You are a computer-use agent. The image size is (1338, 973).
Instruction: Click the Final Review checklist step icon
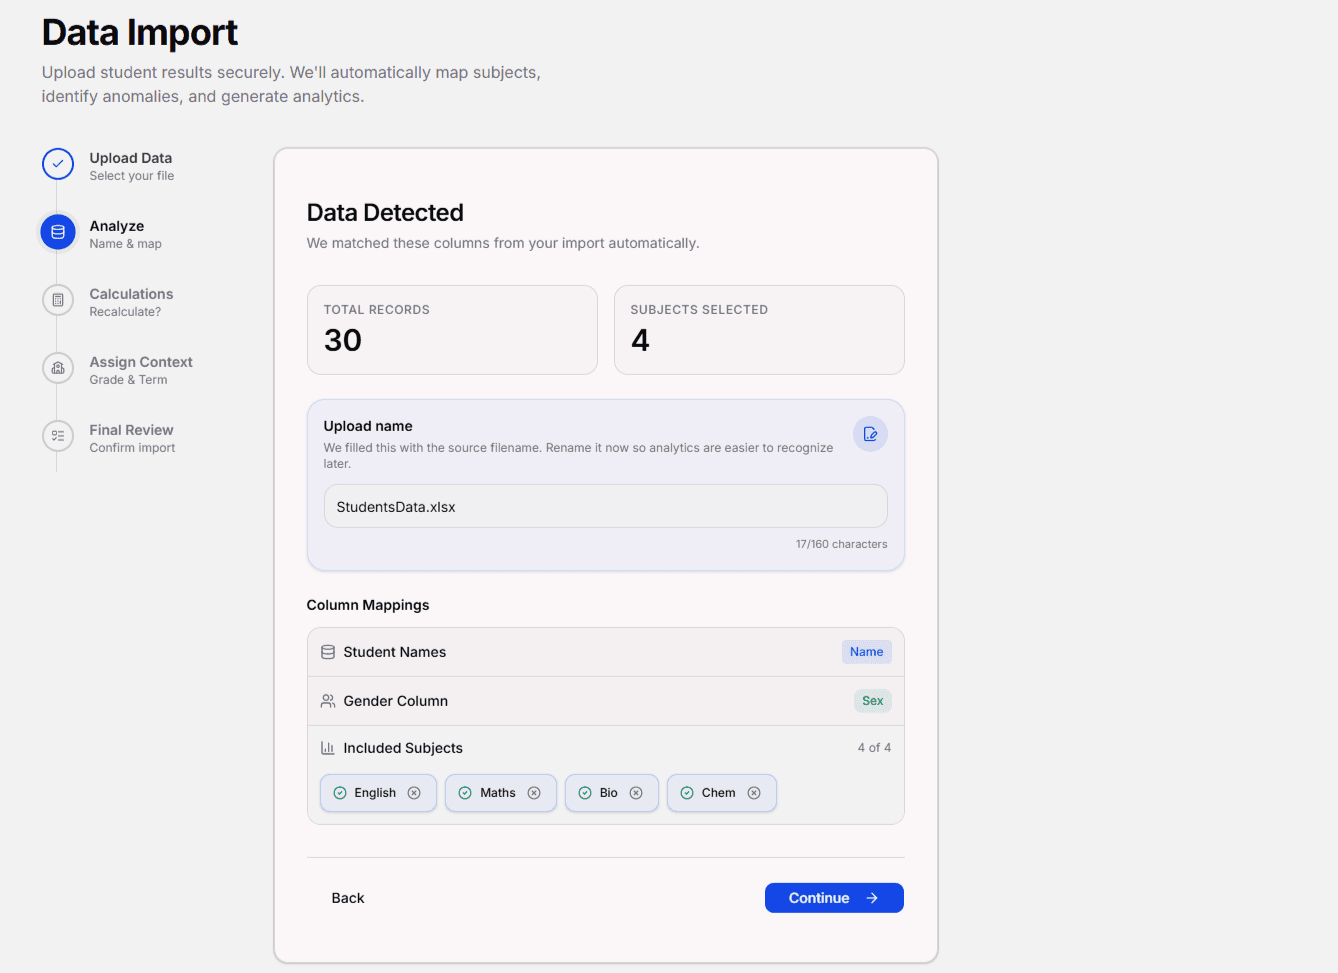coord(58,436)
